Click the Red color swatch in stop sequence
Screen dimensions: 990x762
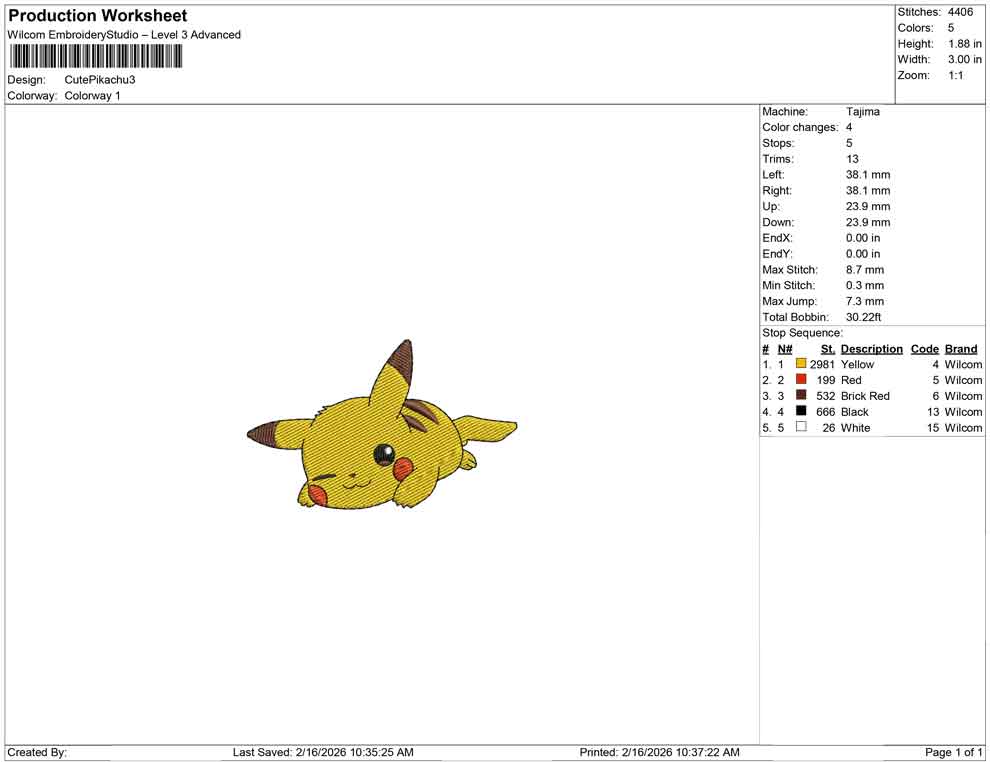(799, 380)
